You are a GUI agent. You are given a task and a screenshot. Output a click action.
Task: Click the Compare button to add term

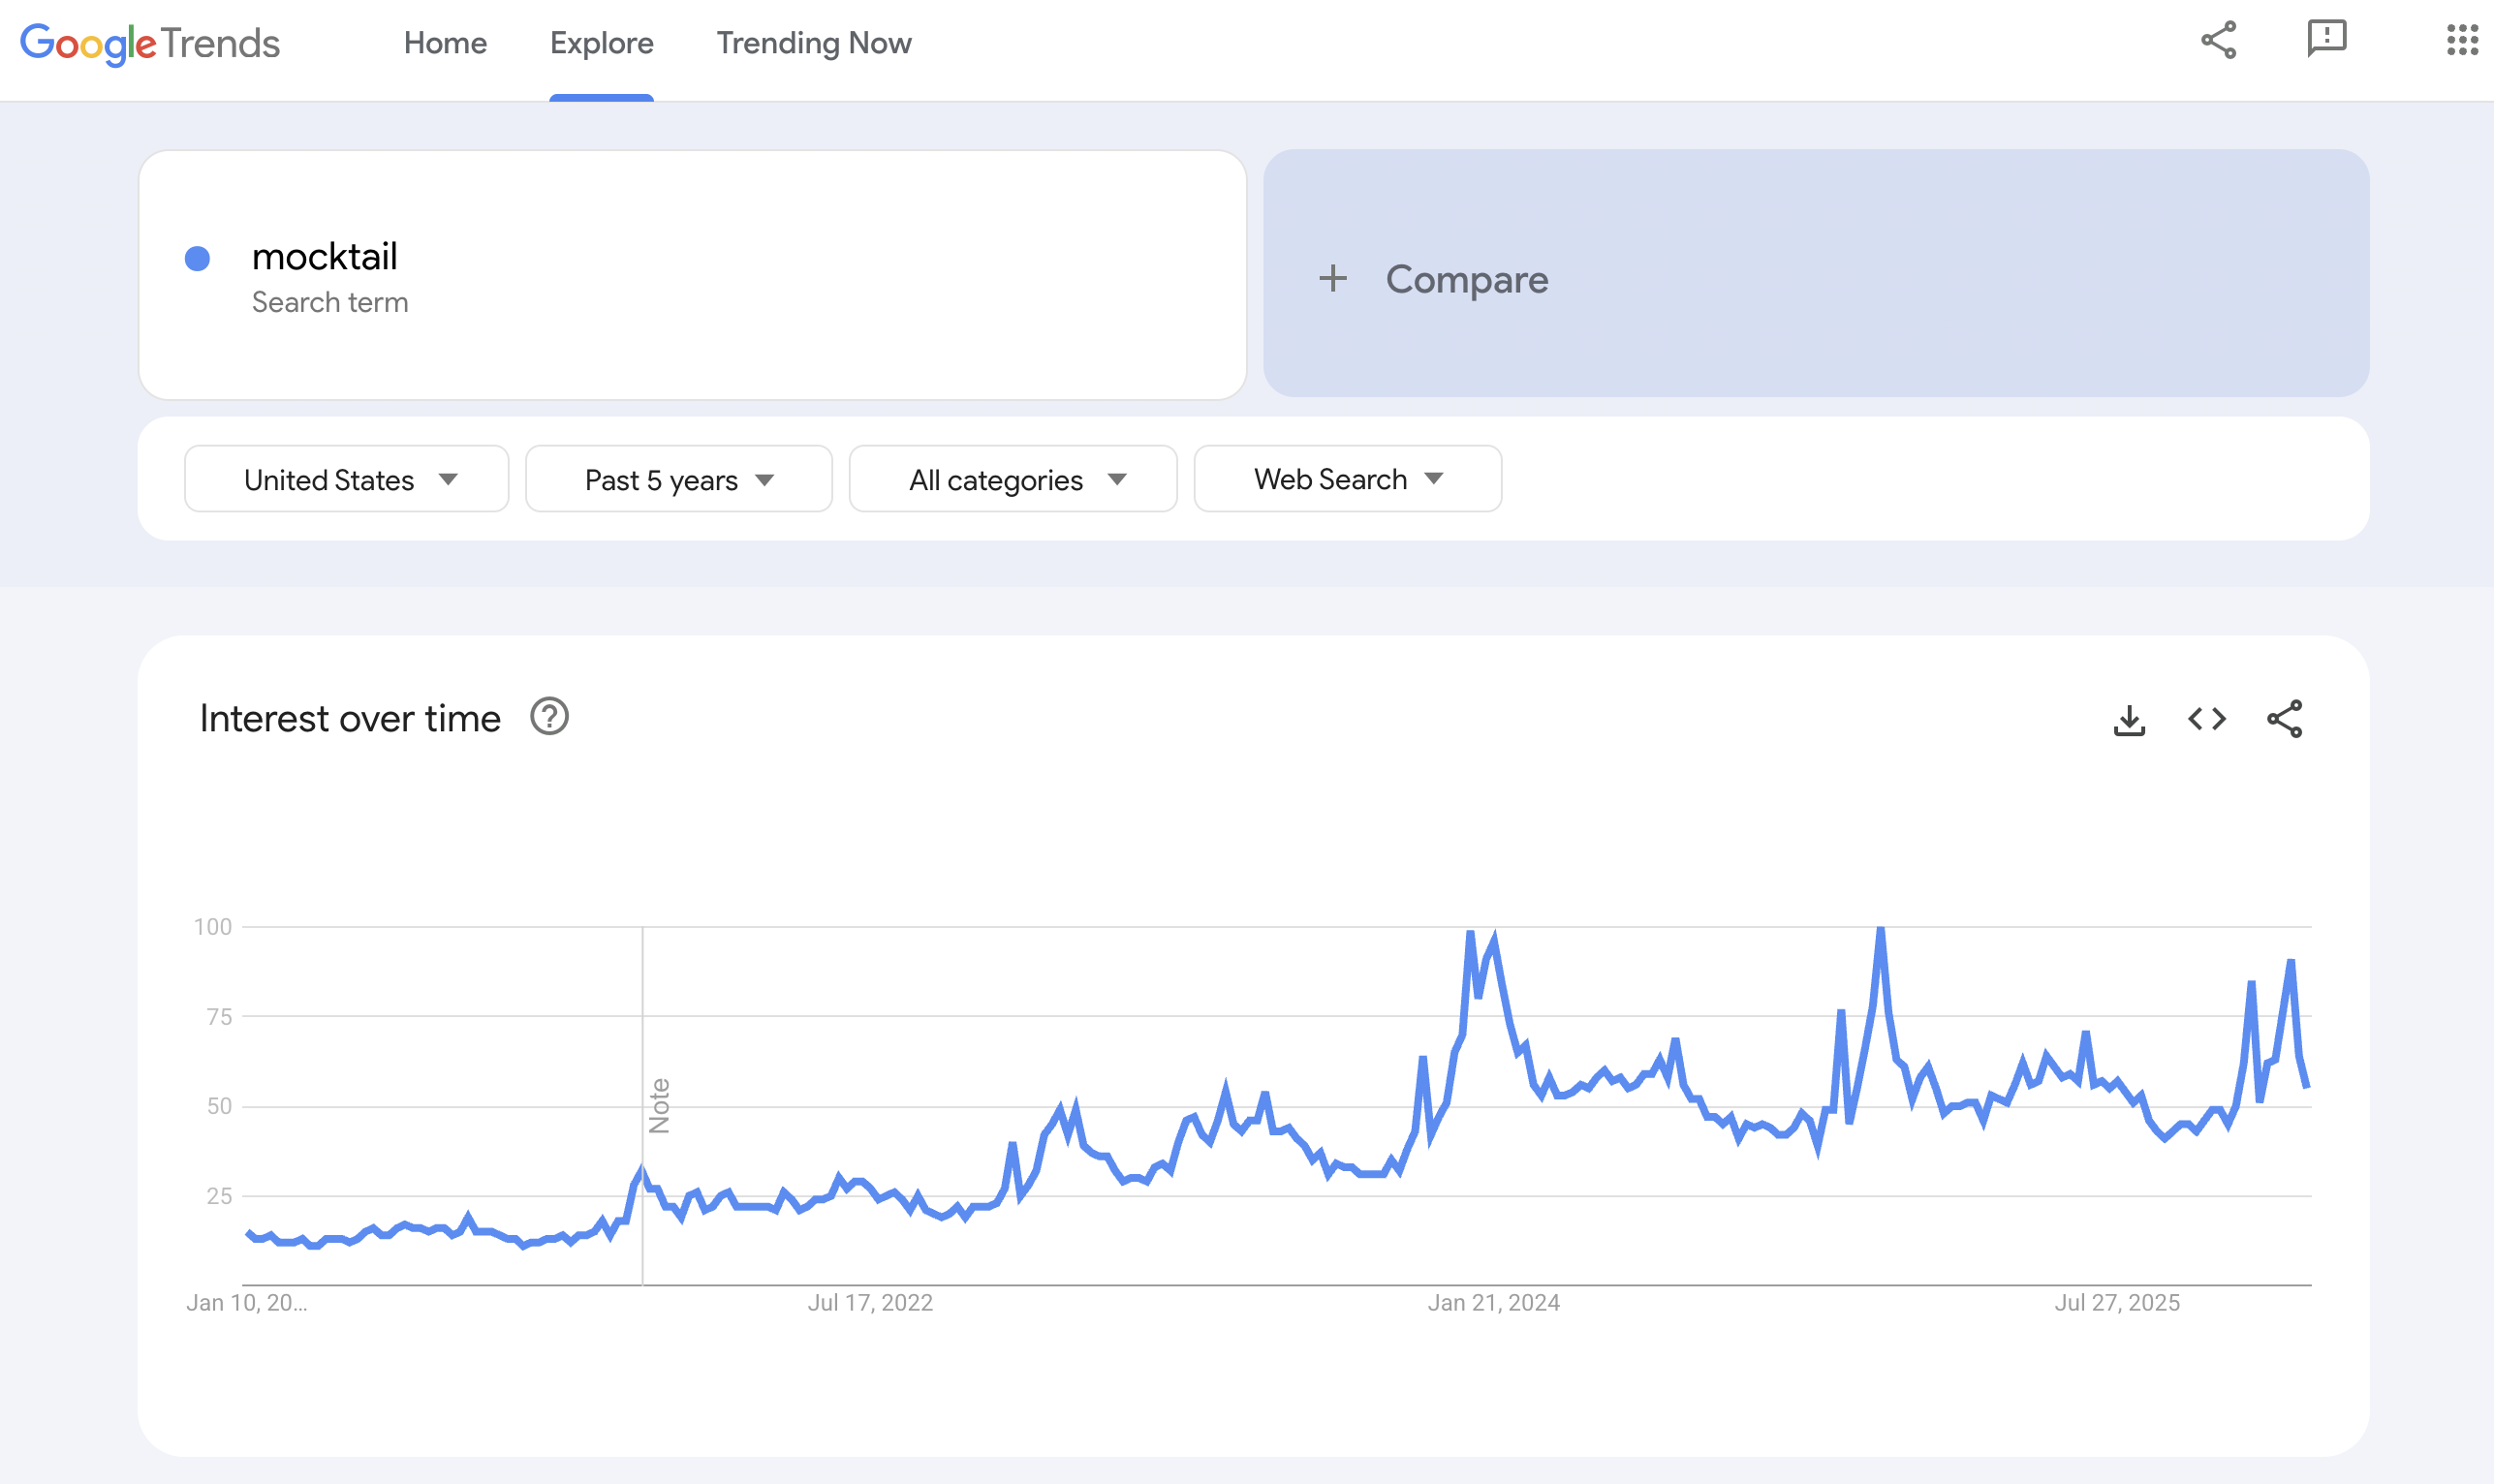pos(1466,279)
